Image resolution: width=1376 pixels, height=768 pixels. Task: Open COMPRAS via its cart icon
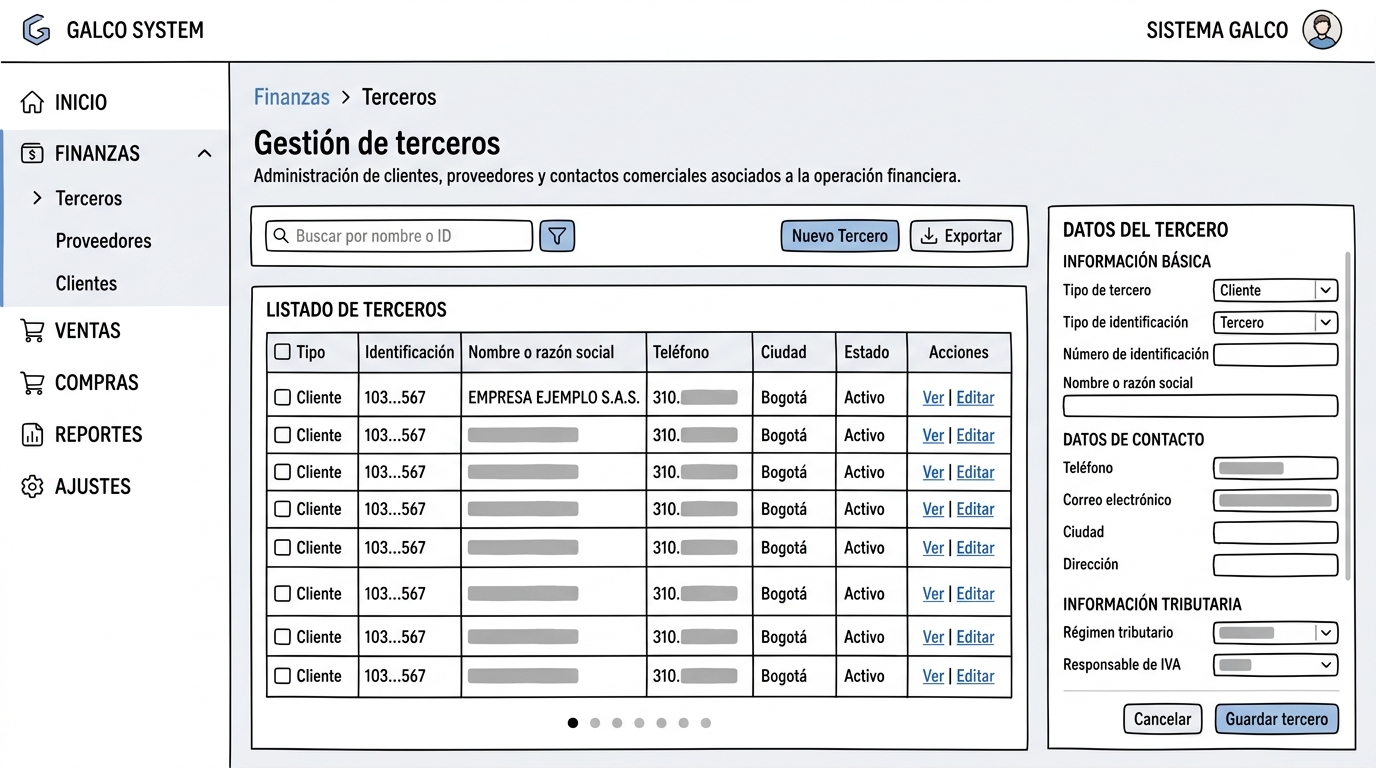click(33, 383)
